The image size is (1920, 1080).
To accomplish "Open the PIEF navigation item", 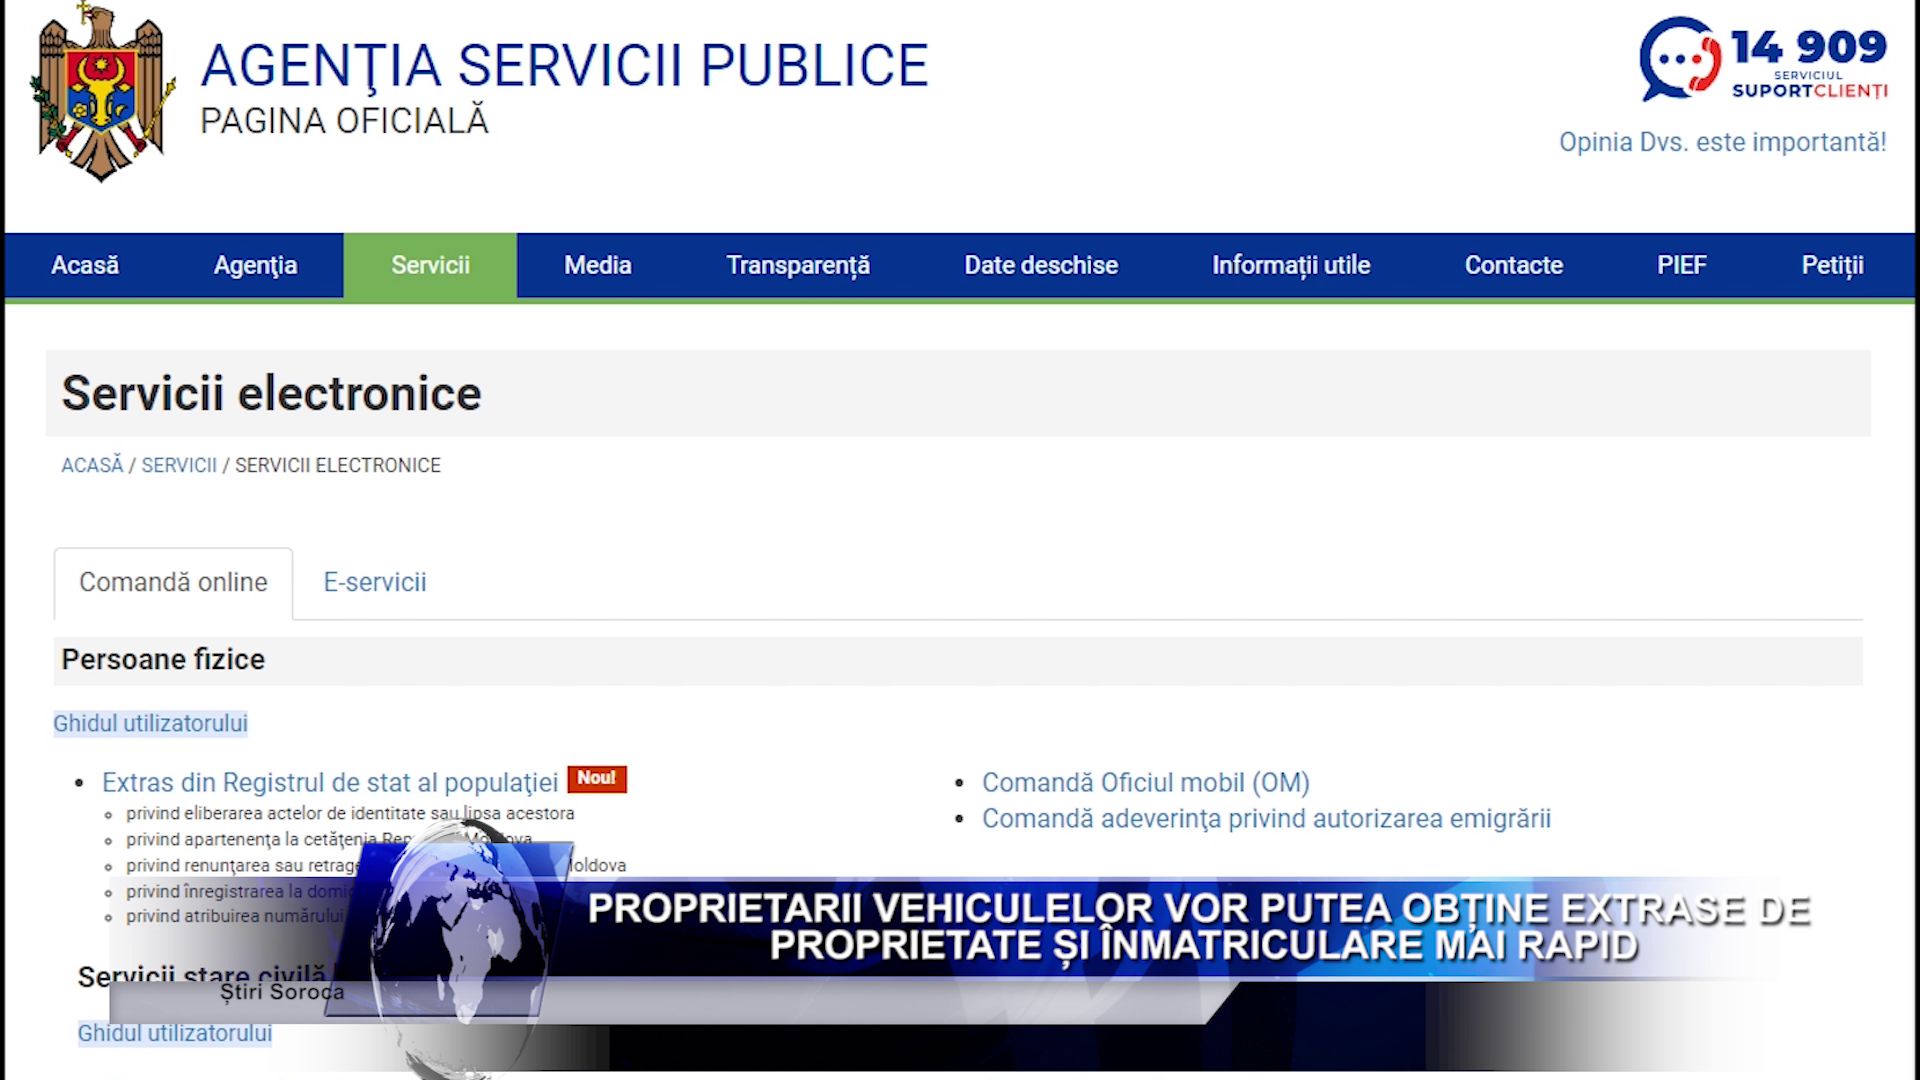I will (x=1681, y=265).
